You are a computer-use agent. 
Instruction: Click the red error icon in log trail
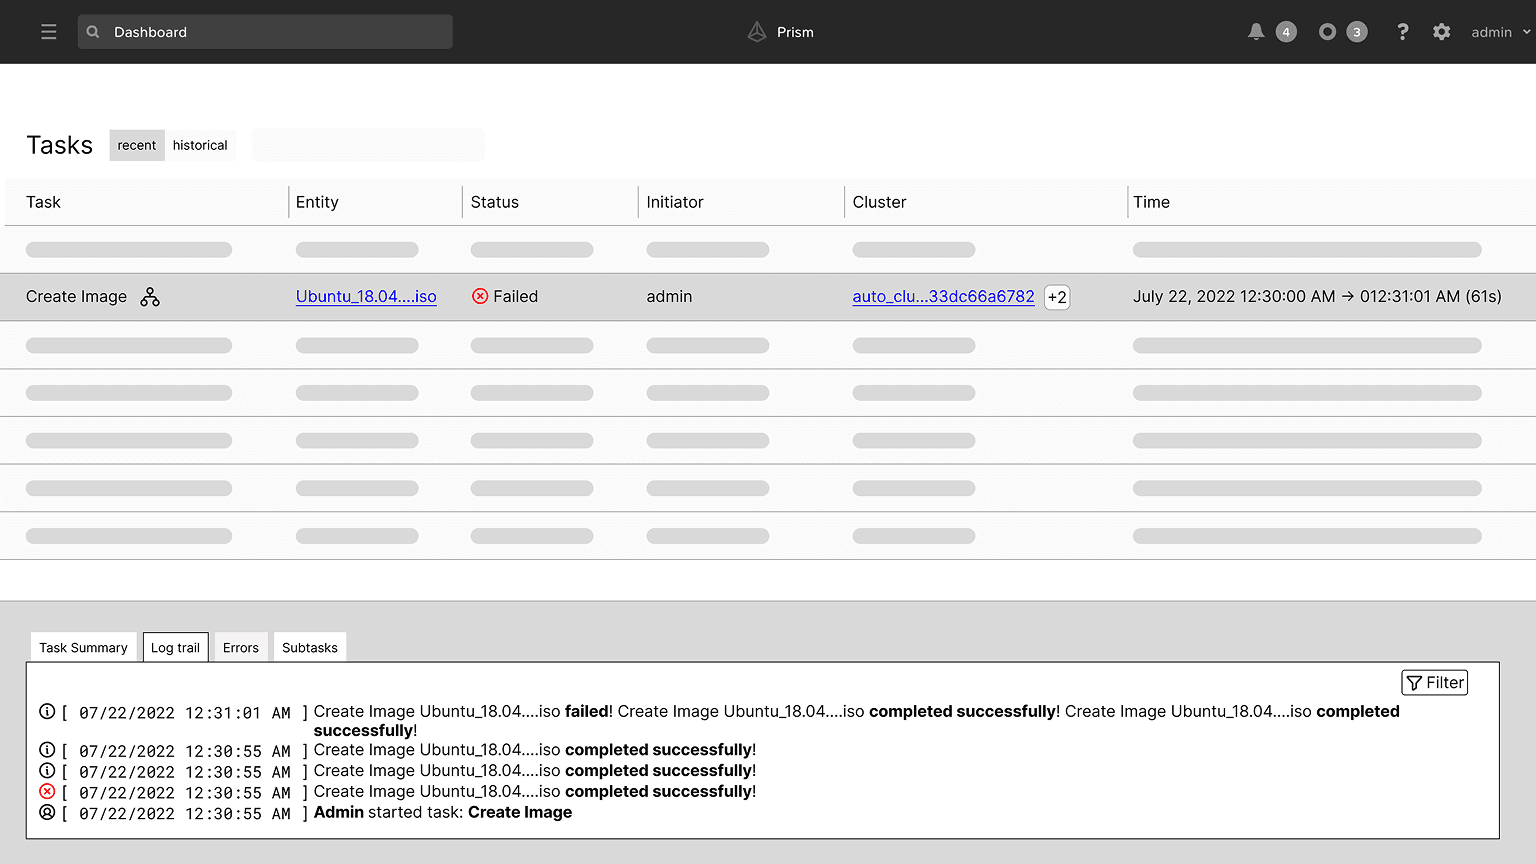pyautogui.click(x=47, y=792)
